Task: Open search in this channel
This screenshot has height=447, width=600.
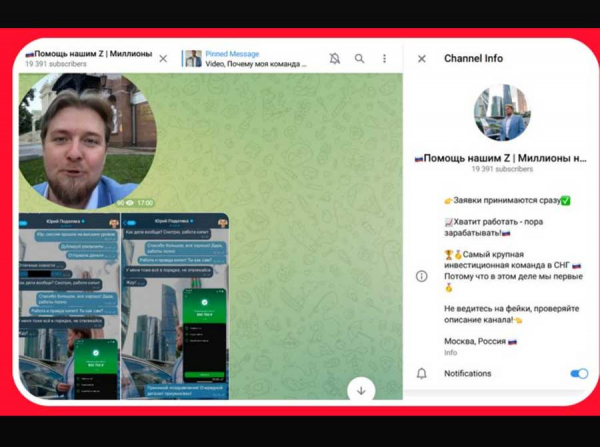Action: 360,59
